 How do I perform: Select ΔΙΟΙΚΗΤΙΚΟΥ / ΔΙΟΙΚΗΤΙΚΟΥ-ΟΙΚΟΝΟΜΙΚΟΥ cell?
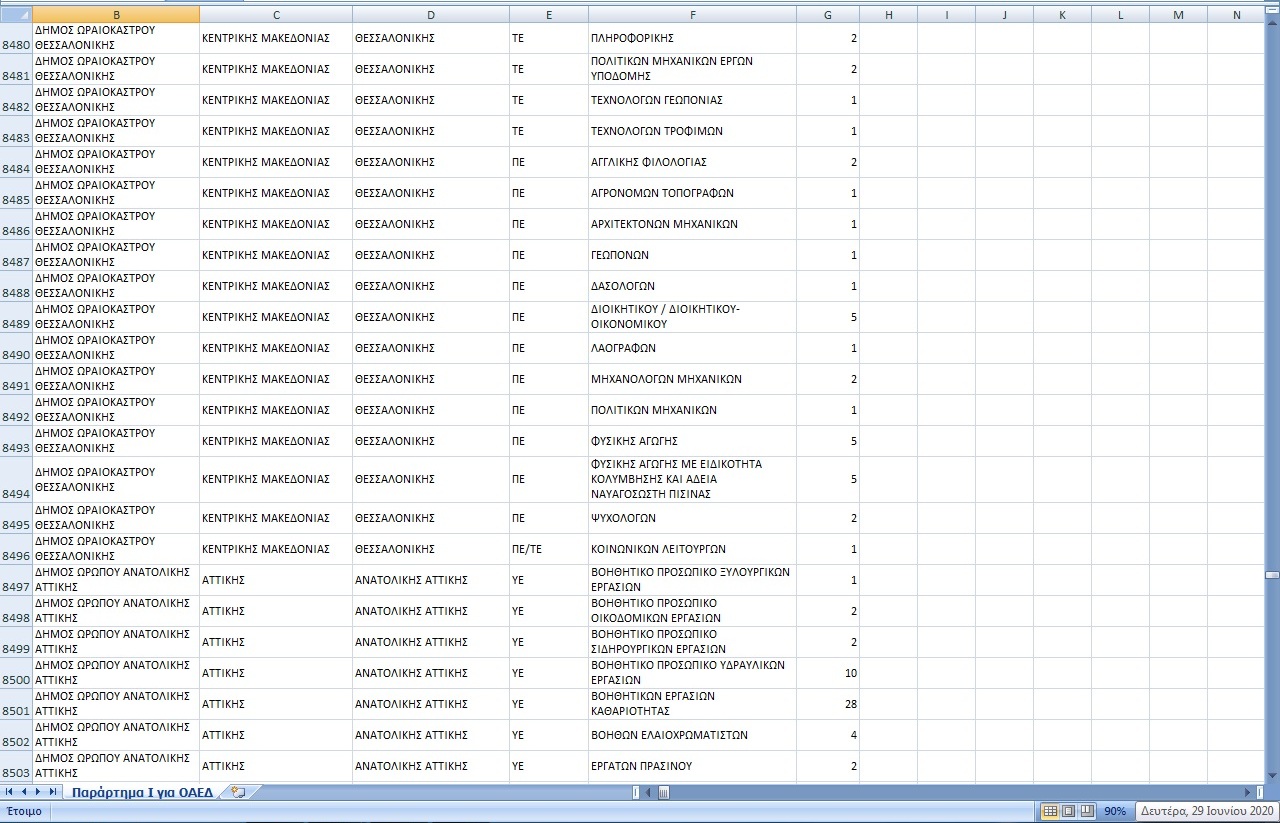pyautogui.click(x=693, y=317)
